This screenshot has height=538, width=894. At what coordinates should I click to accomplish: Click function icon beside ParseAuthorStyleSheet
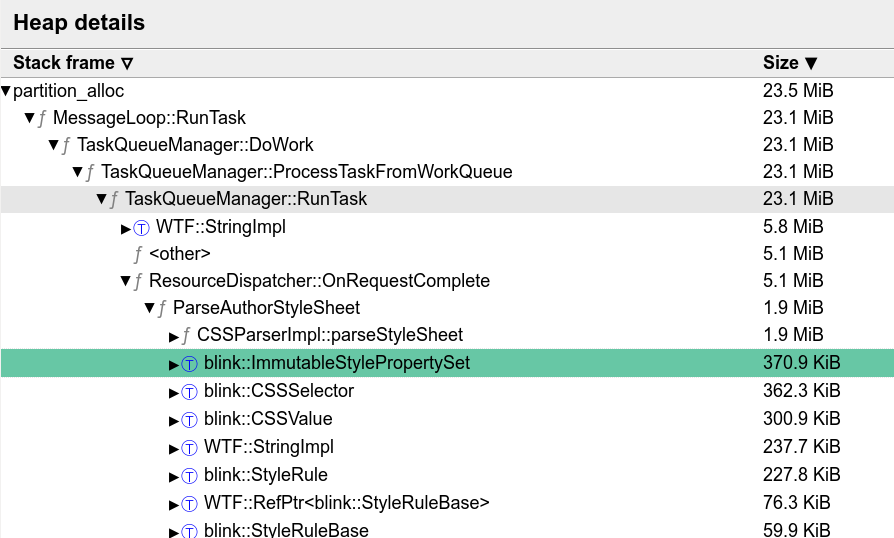pyautogui.click(x=162, y=308)
